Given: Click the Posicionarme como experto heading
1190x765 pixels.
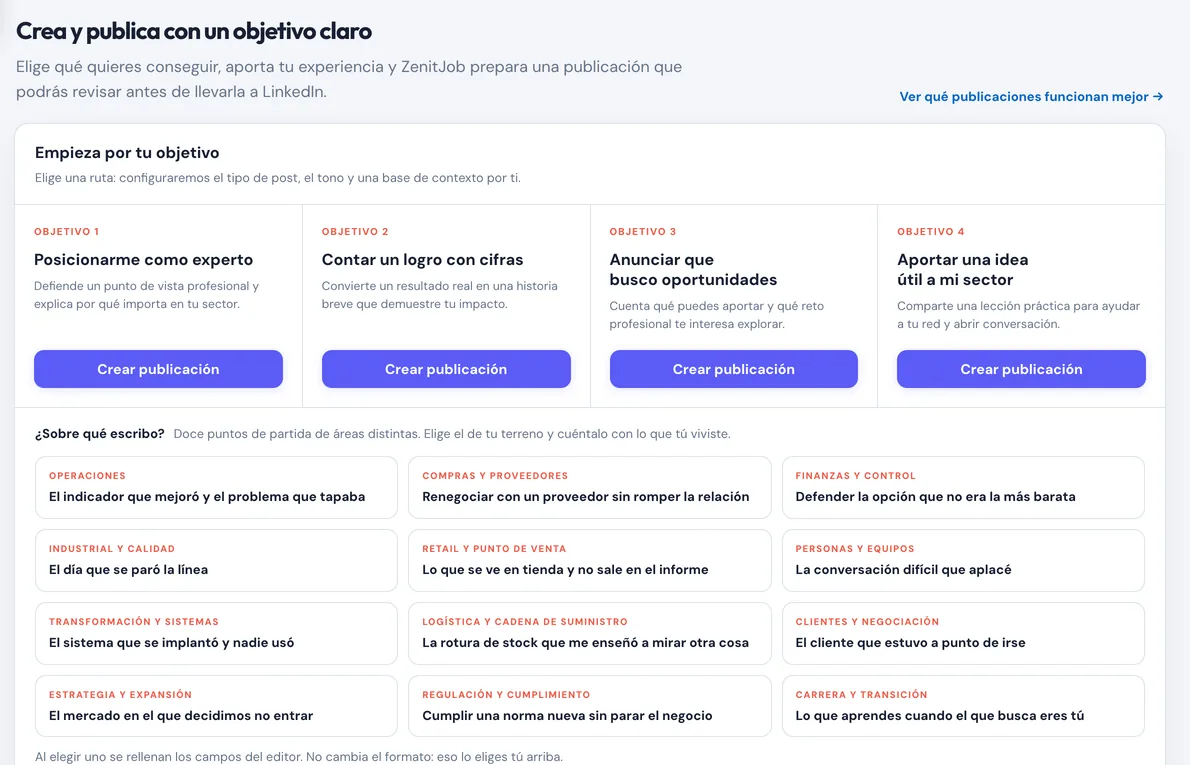Looking at the screenshot, I should click(x=143, y=260).
